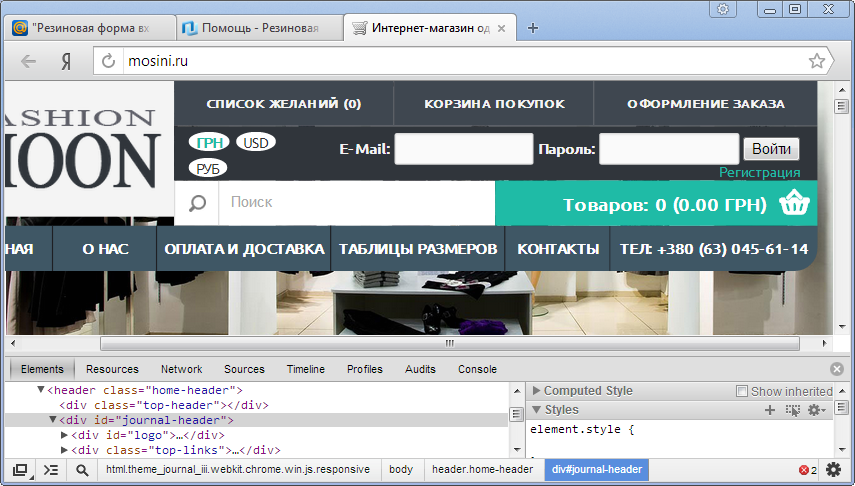Image resolution: width=855 pixels, height=486 pixels.
Task: Open the Network panel tab
Action: [182, 369]
